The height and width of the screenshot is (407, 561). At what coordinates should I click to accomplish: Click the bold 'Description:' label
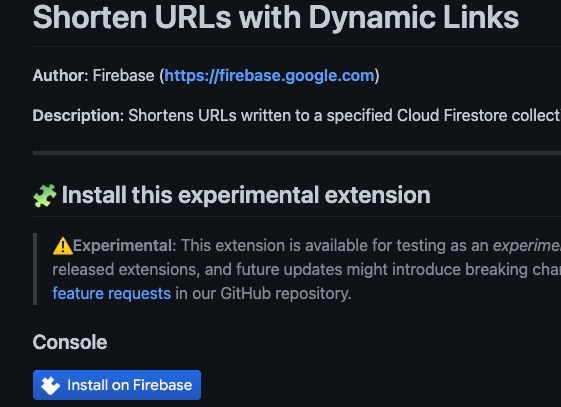[78, 116]
